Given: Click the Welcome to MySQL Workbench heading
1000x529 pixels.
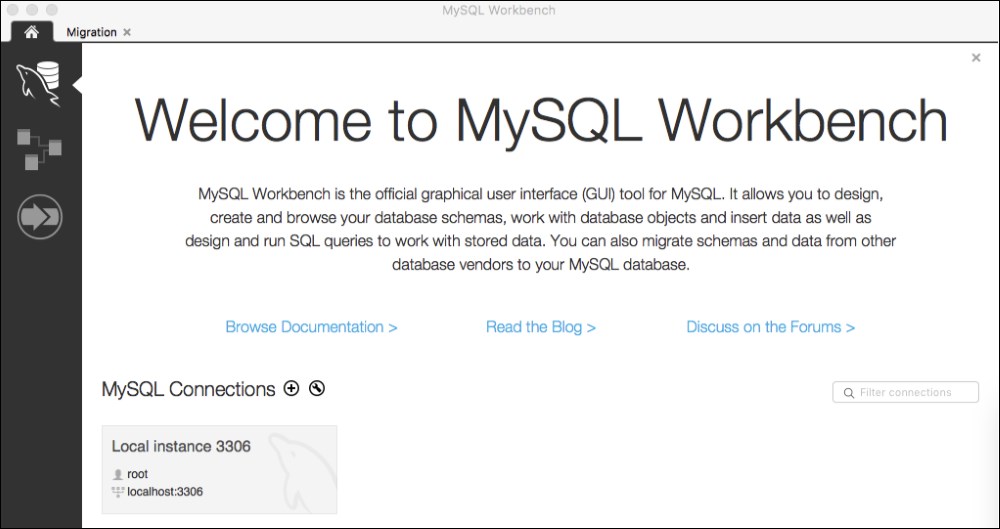Looking at the screenshot, I should point(541,121).
